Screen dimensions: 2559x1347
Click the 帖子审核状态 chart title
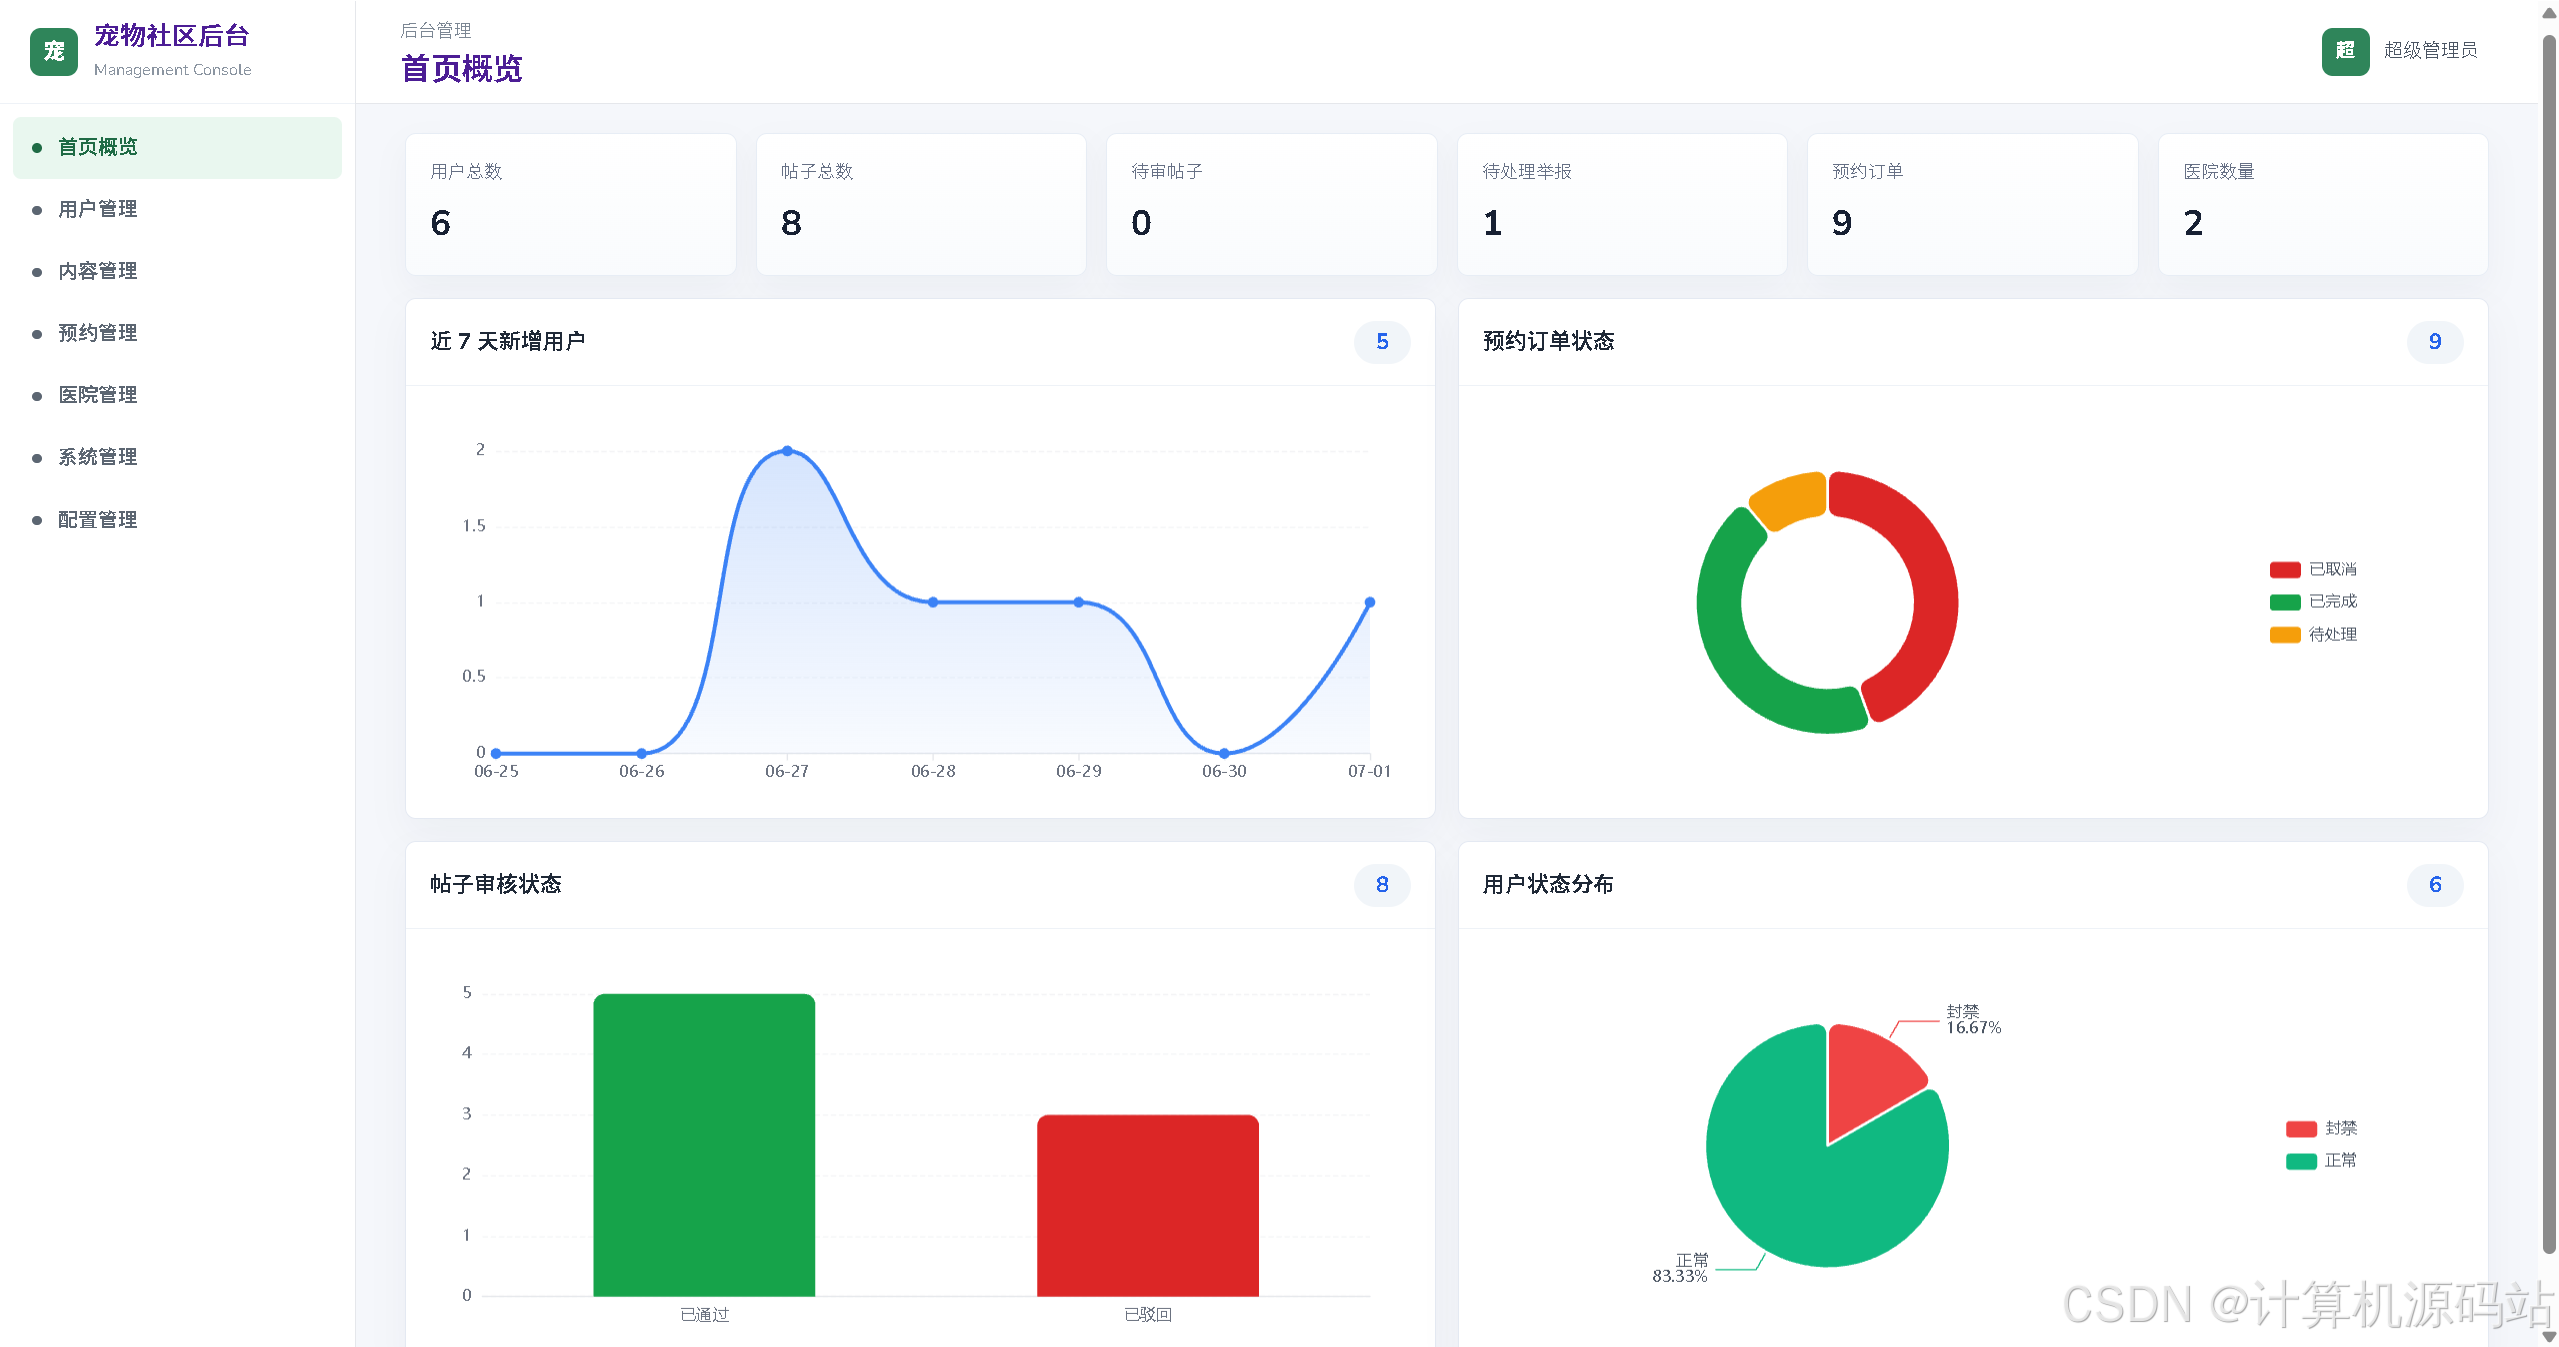496,885
